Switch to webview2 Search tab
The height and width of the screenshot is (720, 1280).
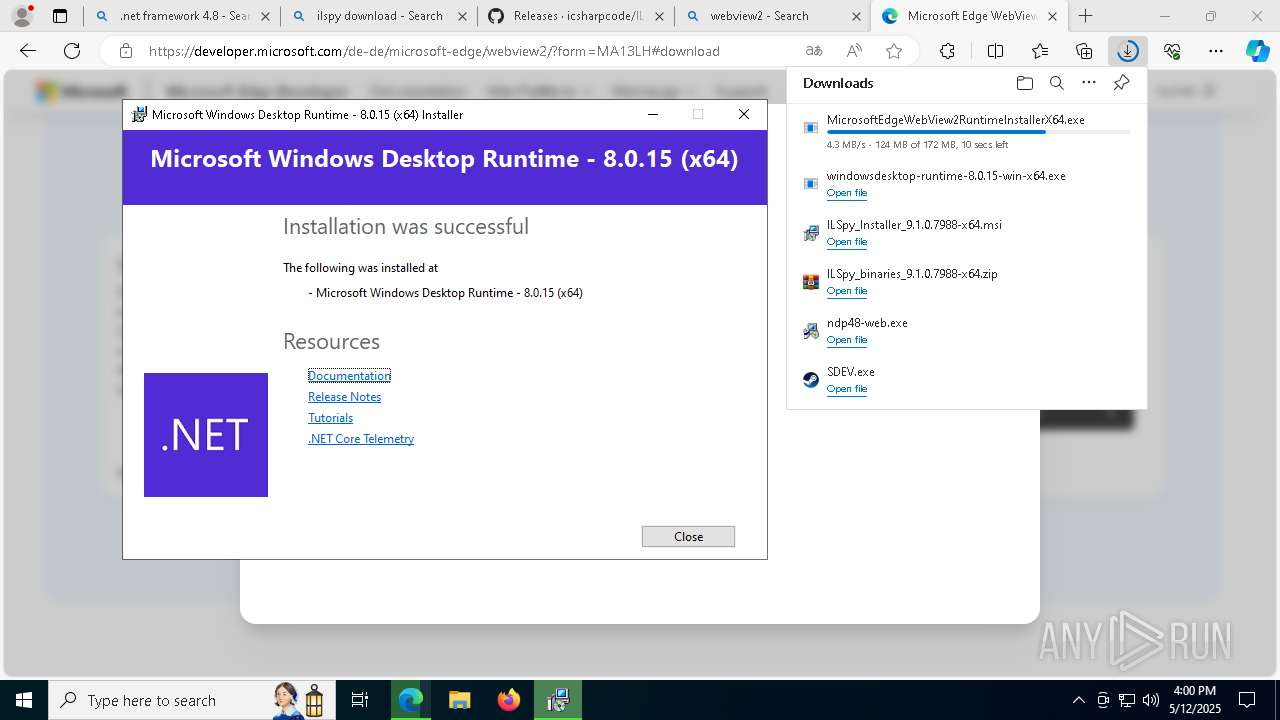coord(772,16)
